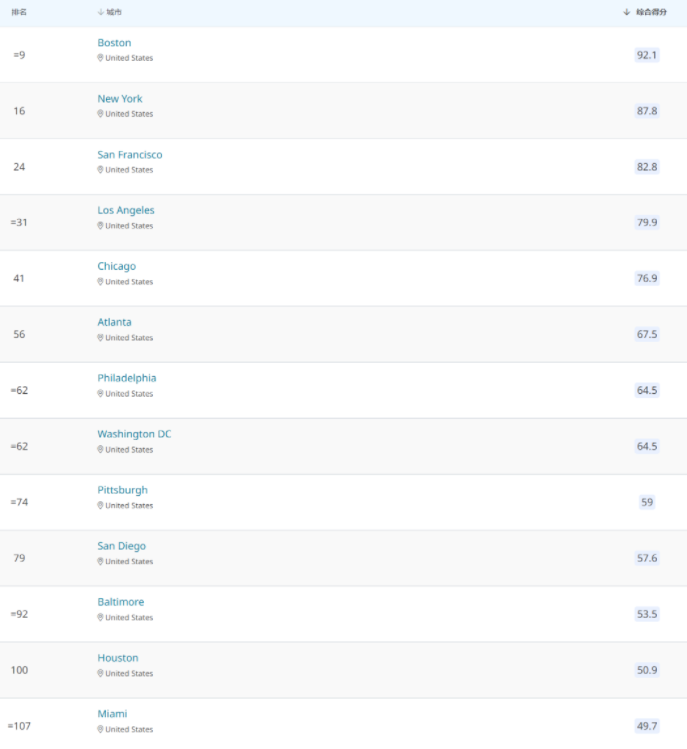This screenshot has height=749, width=687.
Task: Click the location pin icon under Atlanta
Action: coord(100,338)
